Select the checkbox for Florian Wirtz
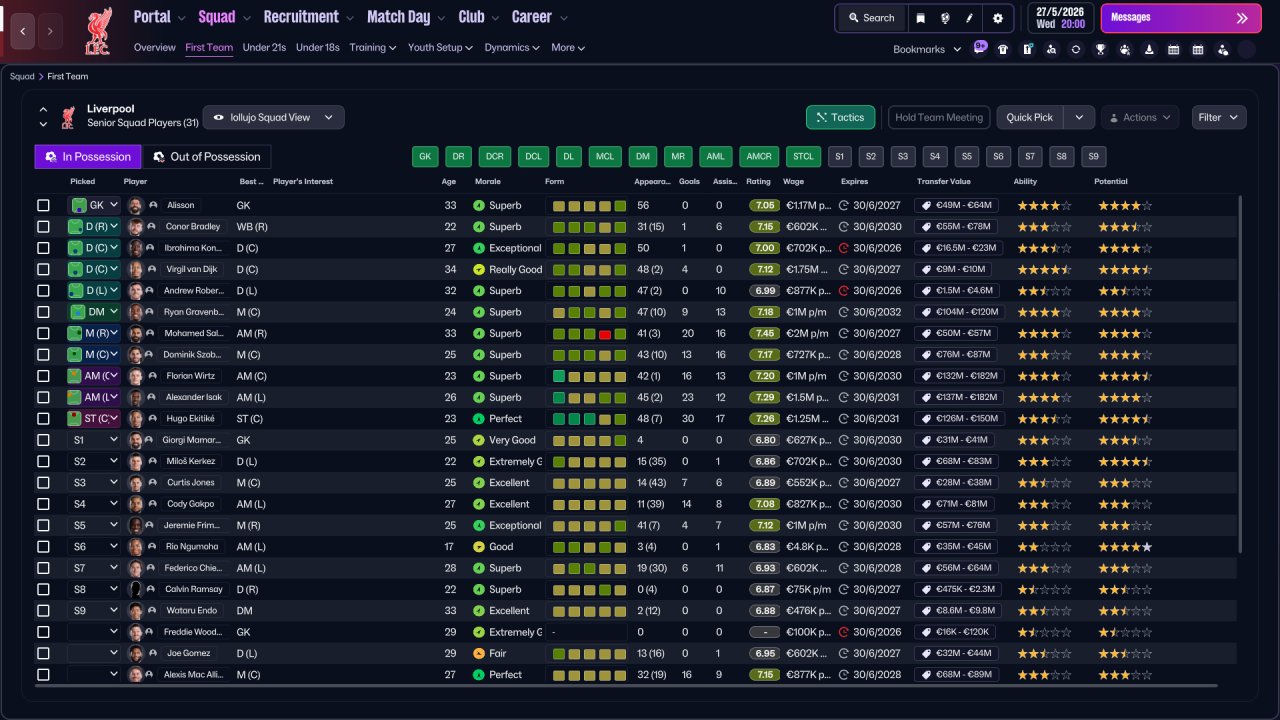This screenshot has width=1280, height=720. [x=43, y=376]
